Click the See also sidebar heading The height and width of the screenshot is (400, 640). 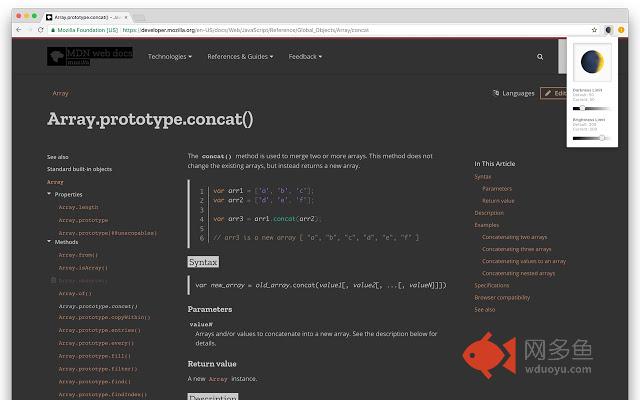tap(58, 157)
